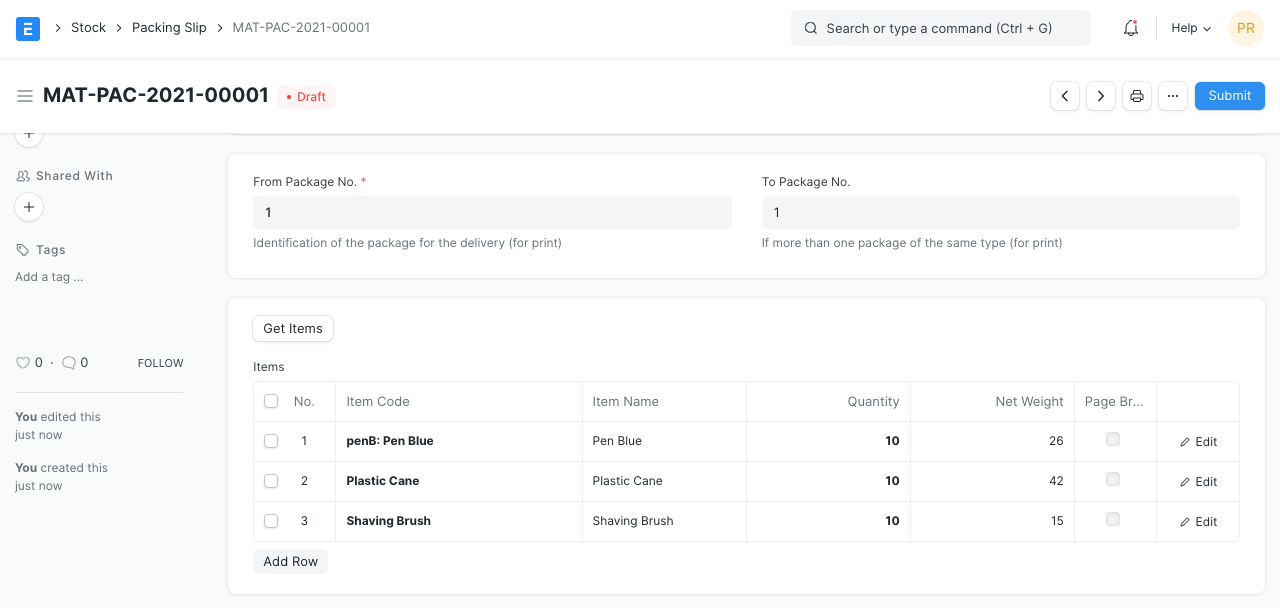The height and width of the screenshot is (608, 1280).
Task: Click the From Package No. field
Action: (x=492, y=212)
